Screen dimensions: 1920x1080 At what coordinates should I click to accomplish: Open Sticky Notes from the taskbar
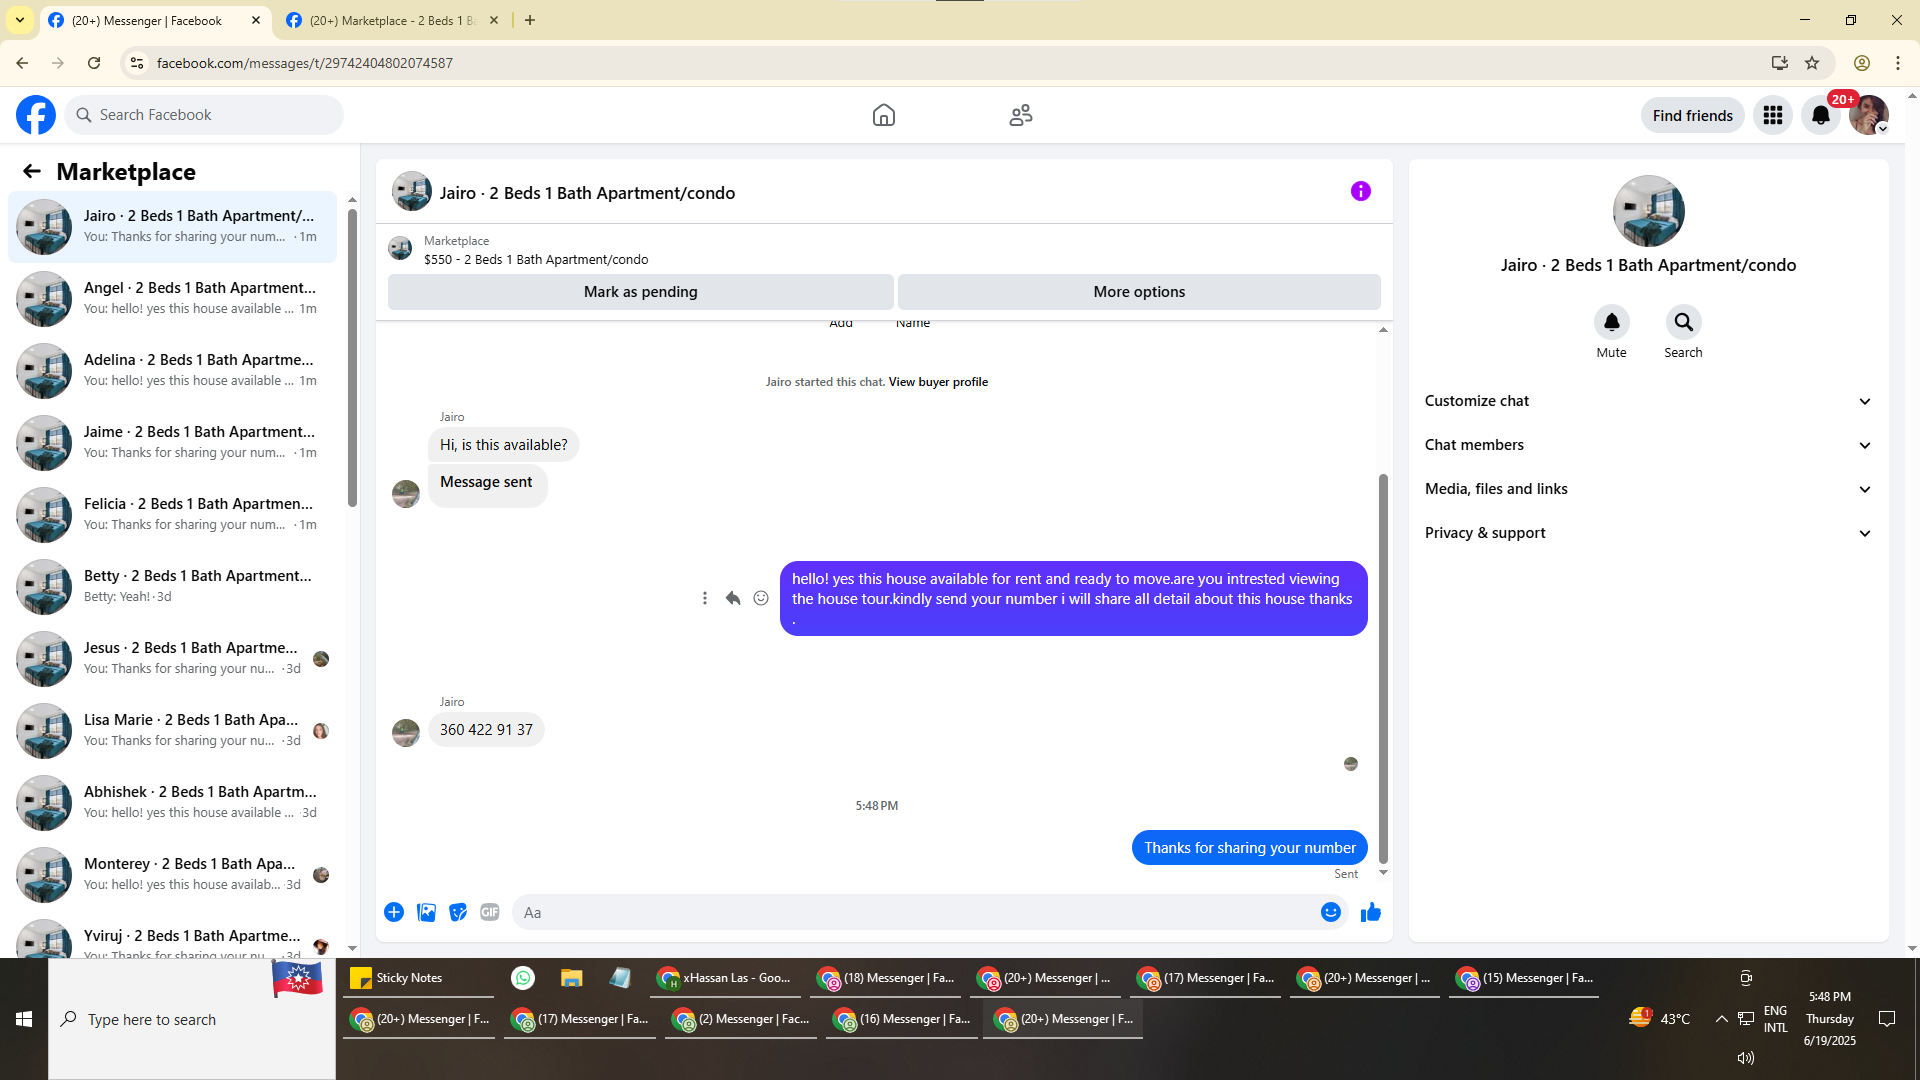[x=416, y=978]
